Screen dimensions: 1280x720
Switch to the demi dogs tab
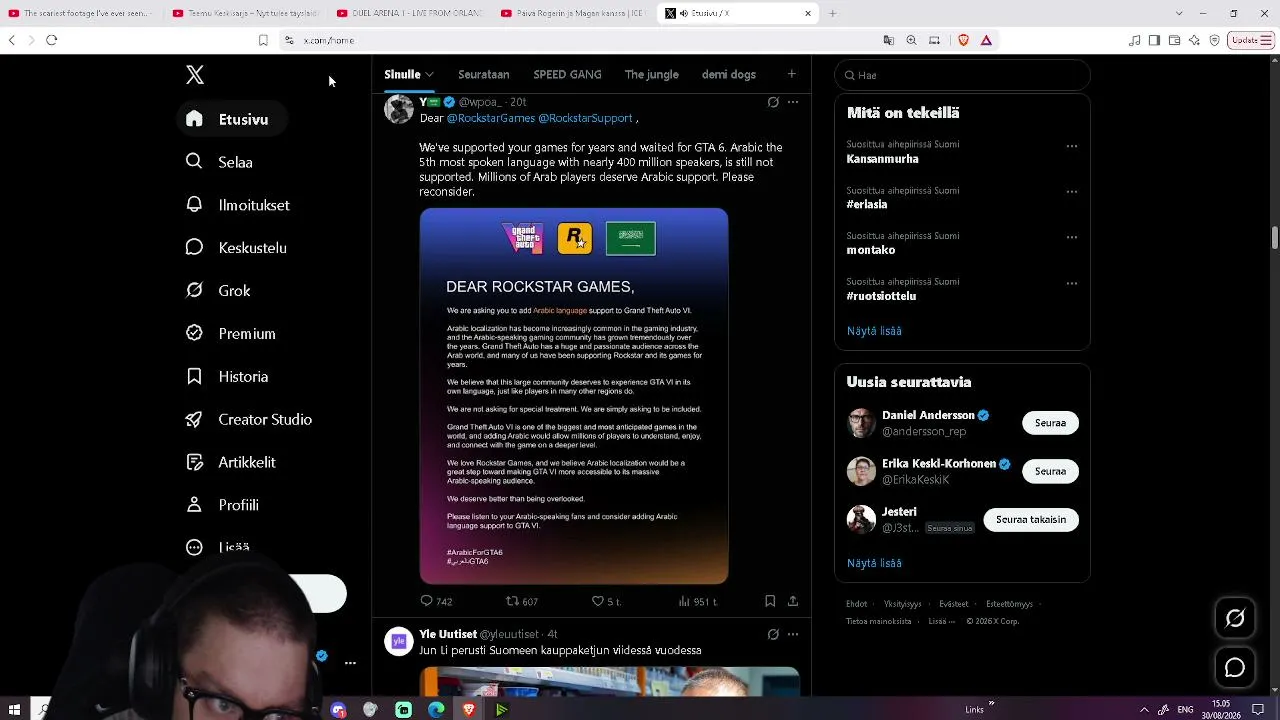click(729, 74)
